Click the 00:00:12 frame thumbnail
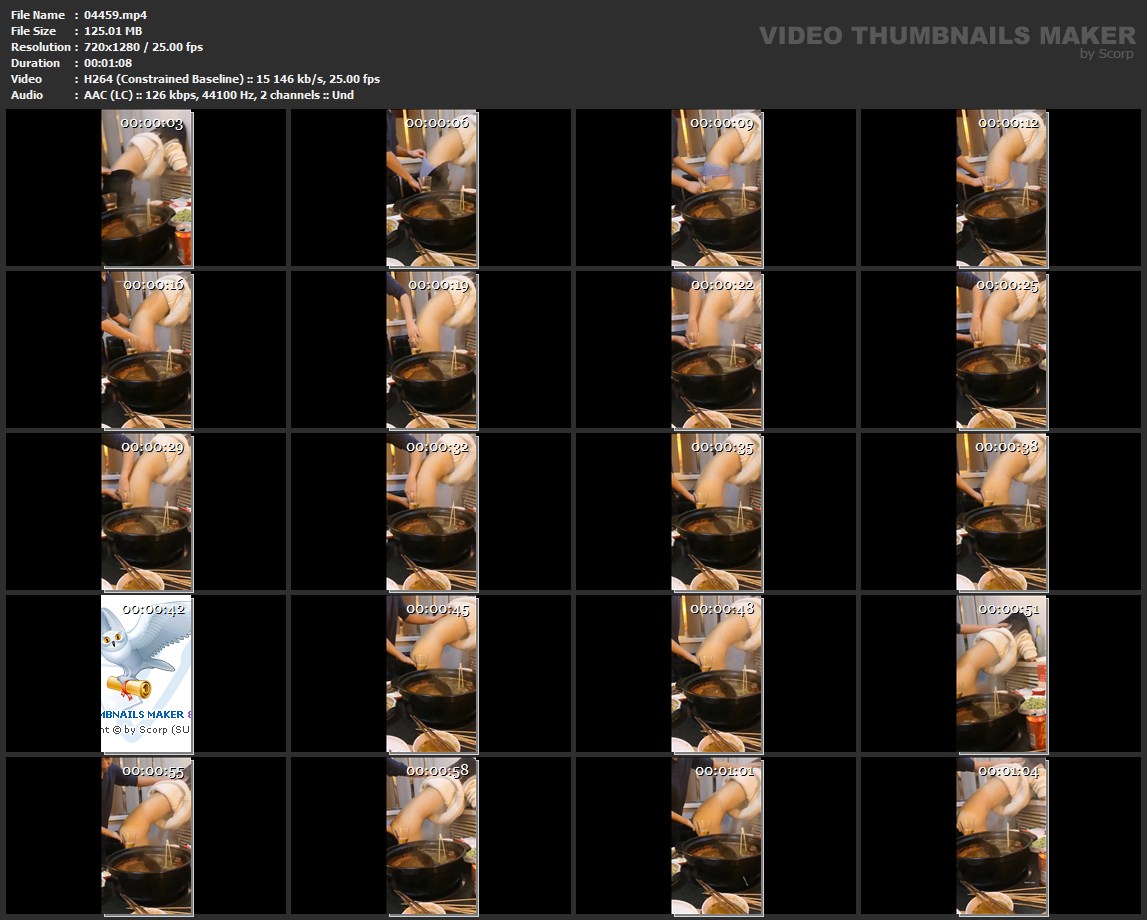1147x920 pixels. tap(1001, 188)
